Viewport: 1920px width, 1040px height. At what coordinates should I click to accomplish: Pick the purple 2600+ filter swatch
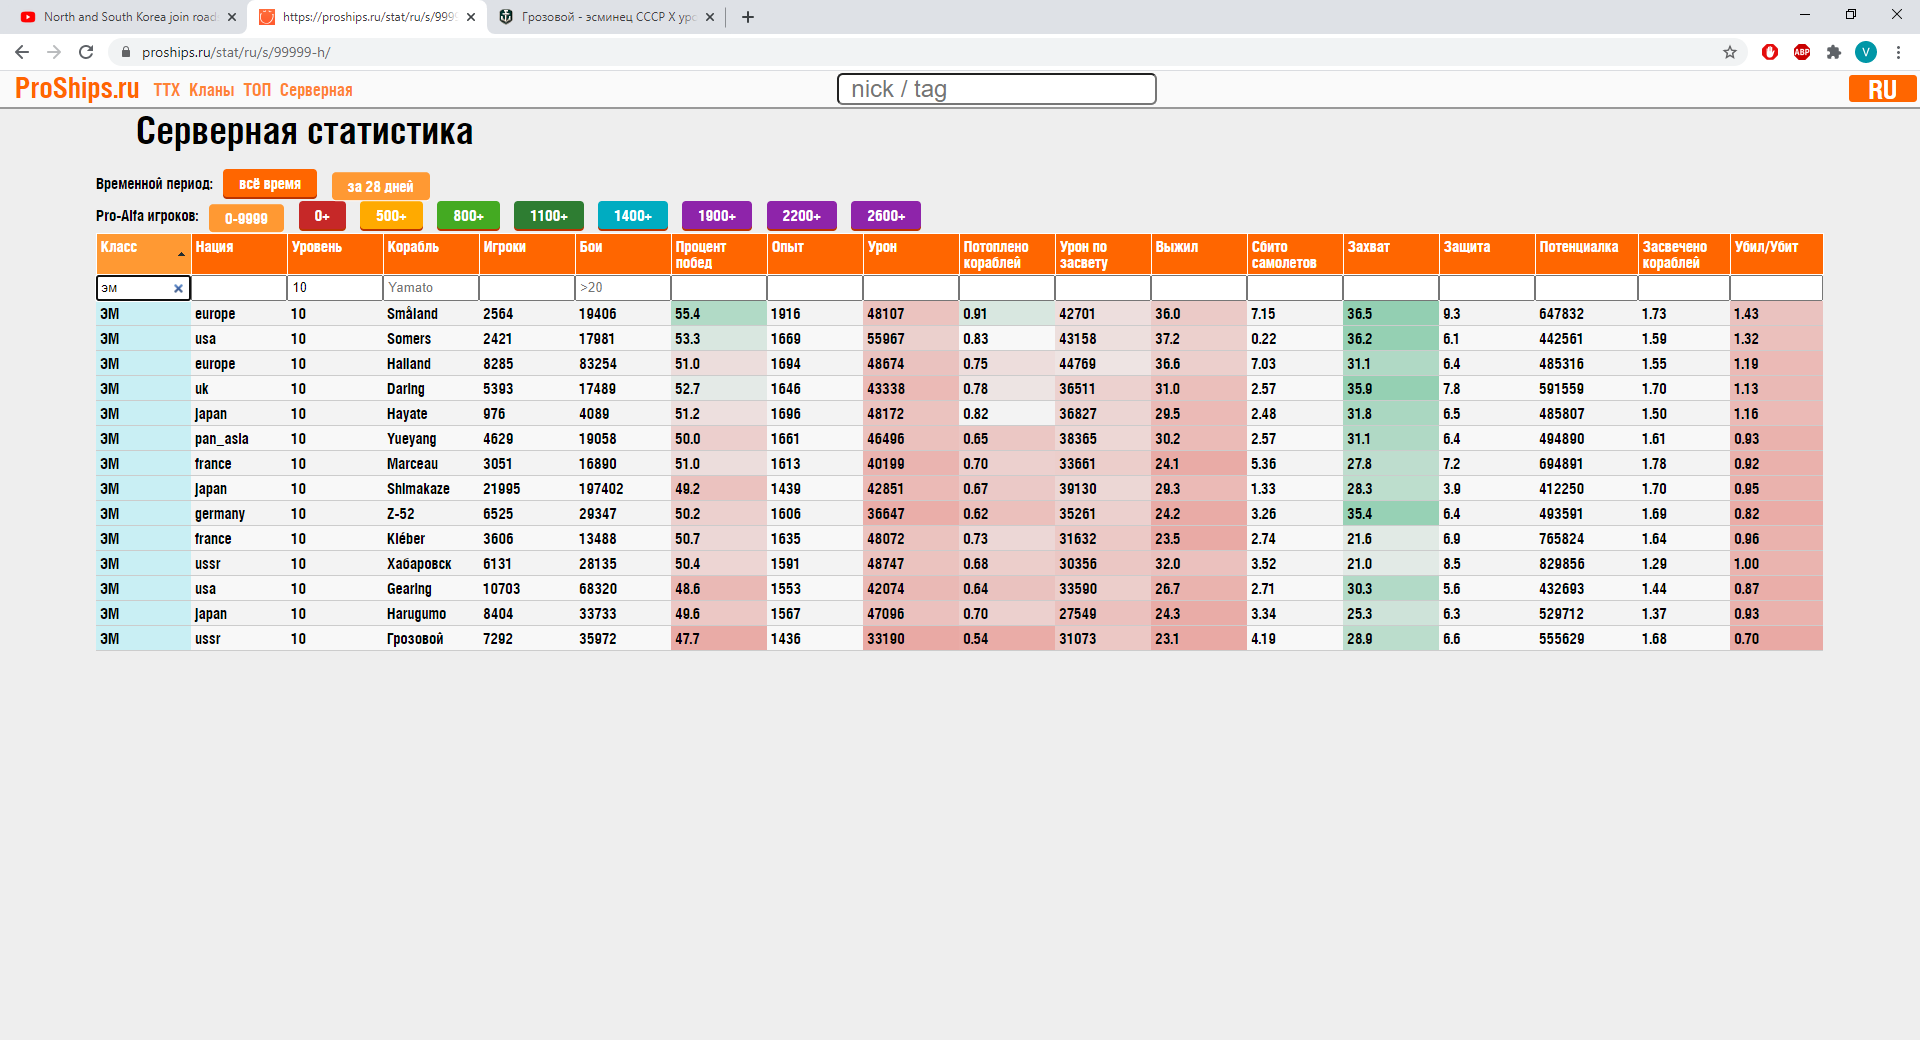tap(885, 216)
